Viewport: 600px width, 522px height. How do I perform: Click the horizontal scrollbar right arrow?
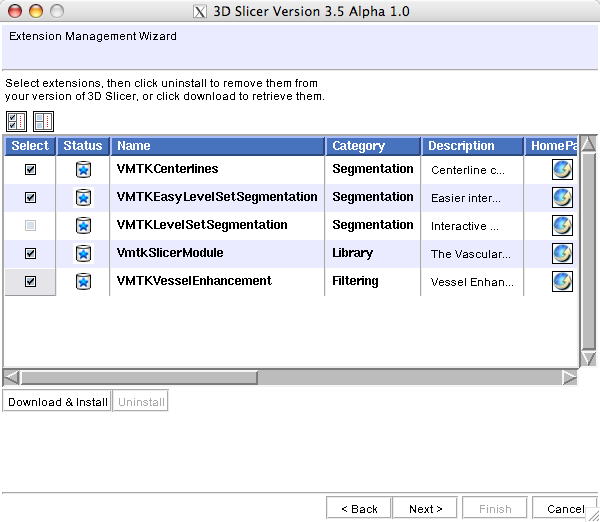point(569,378)
